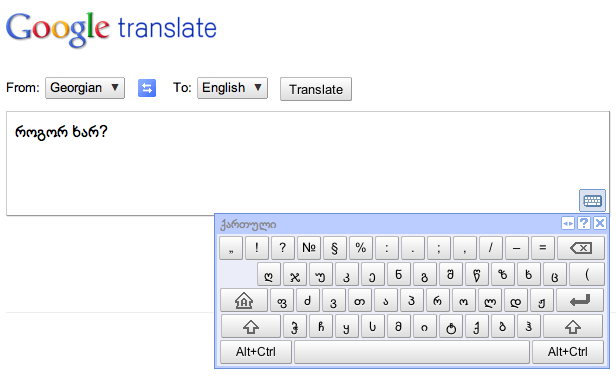Image resolution: width=616 pixels, height=384 pixels.
Task: Click the Georgian დ key
Action: (x=515, y=301)
